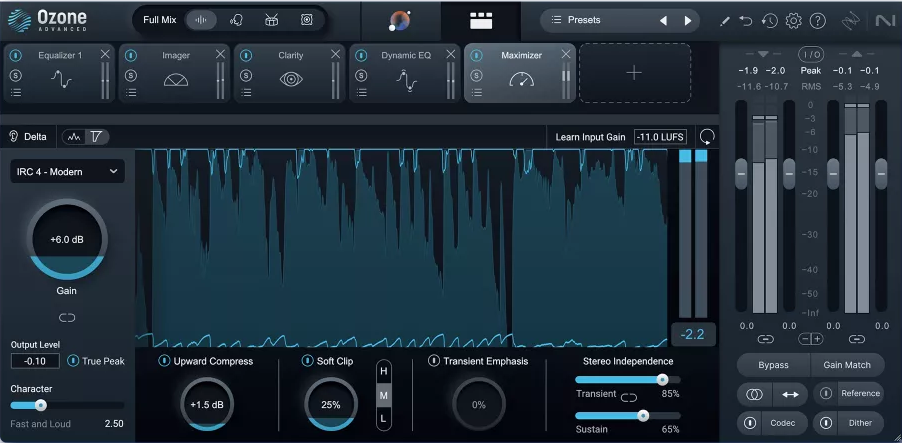Screen dimensions: 902x443
Task: Click the I/O meter options icon
Action: (x=811, y=55)
